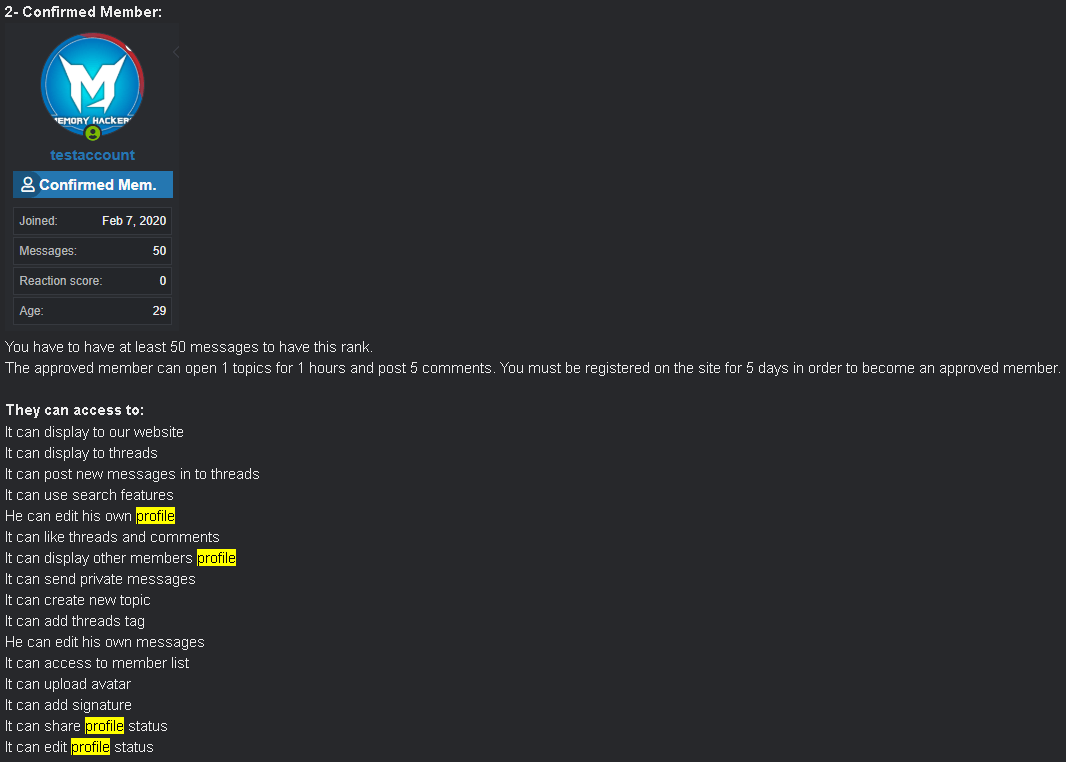Click the Joined date Feb 7, 2020

[134, 221]
